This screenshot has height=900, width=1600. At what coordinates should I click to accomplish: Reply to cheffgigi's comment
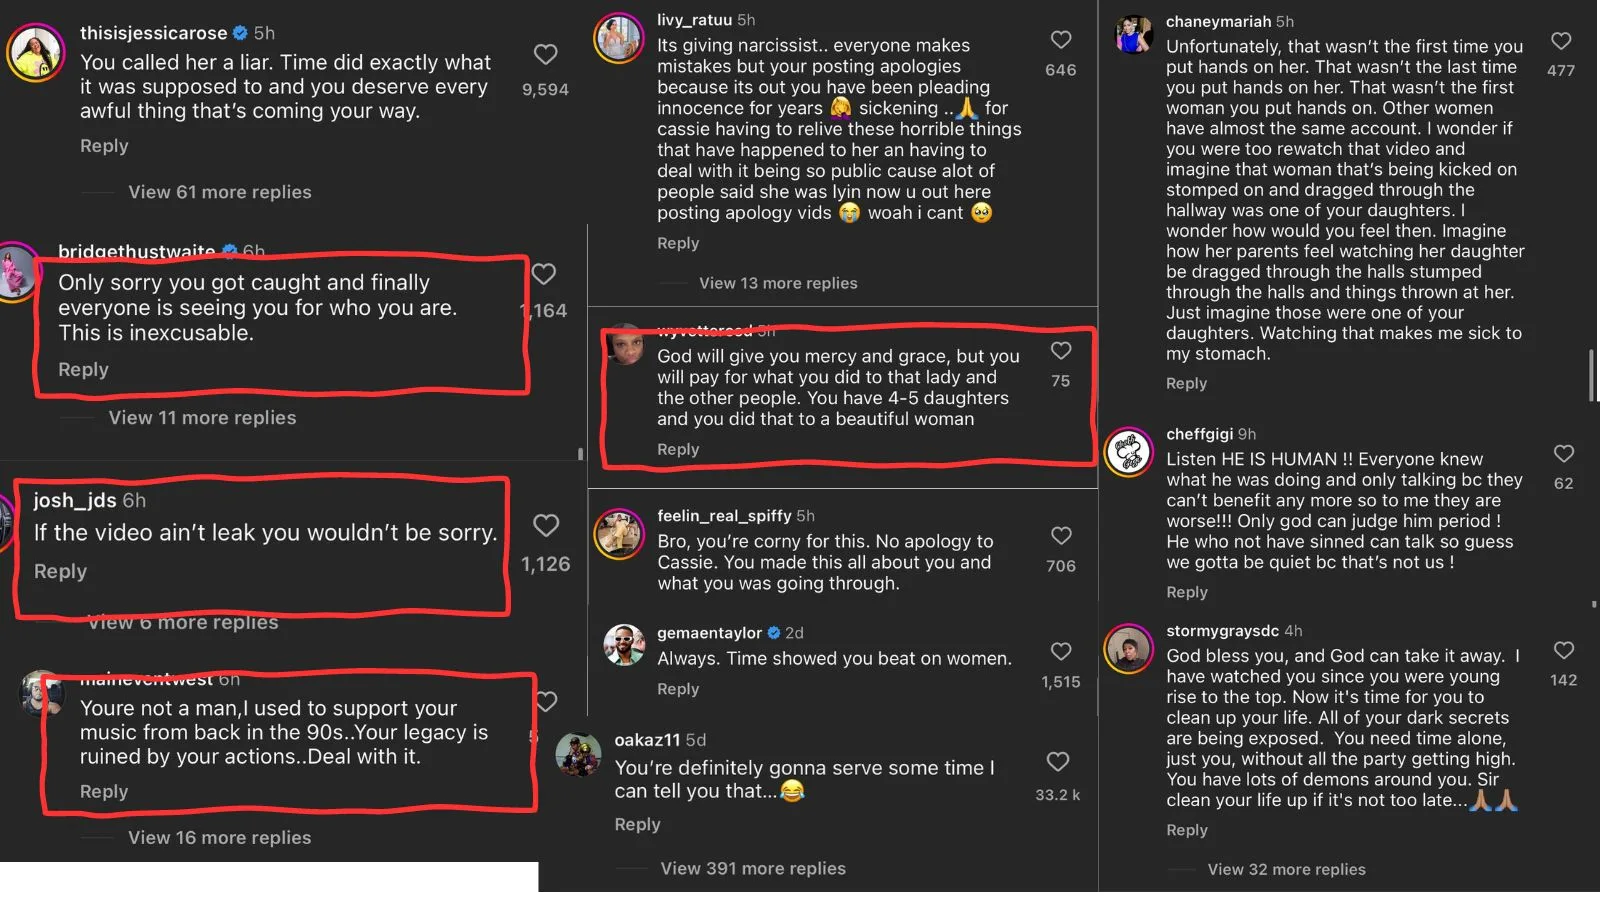1187,592
